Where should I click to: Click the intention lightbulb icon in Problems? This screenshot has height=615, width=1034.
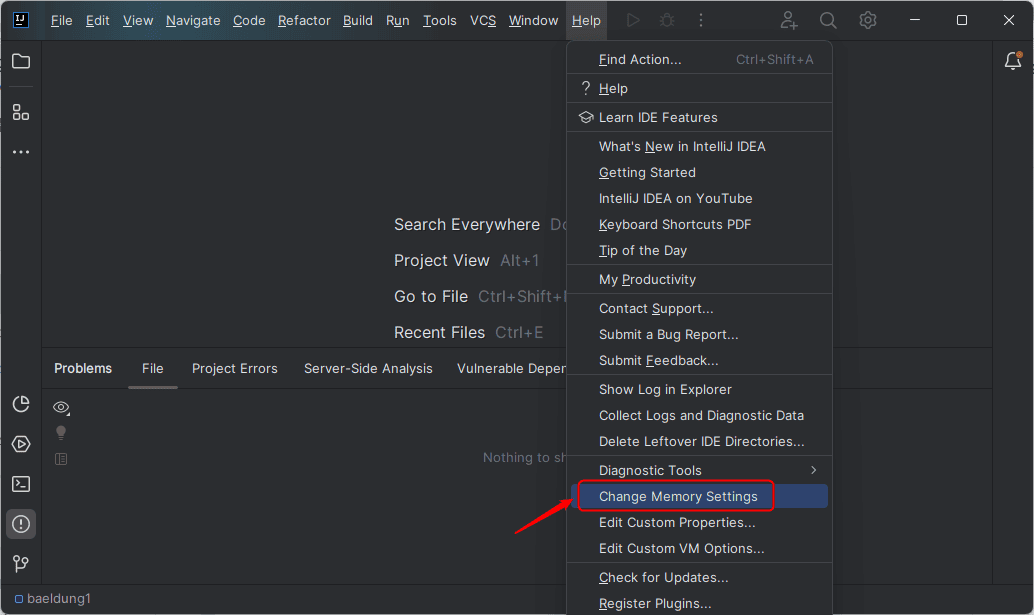click(x=61, y=432)
